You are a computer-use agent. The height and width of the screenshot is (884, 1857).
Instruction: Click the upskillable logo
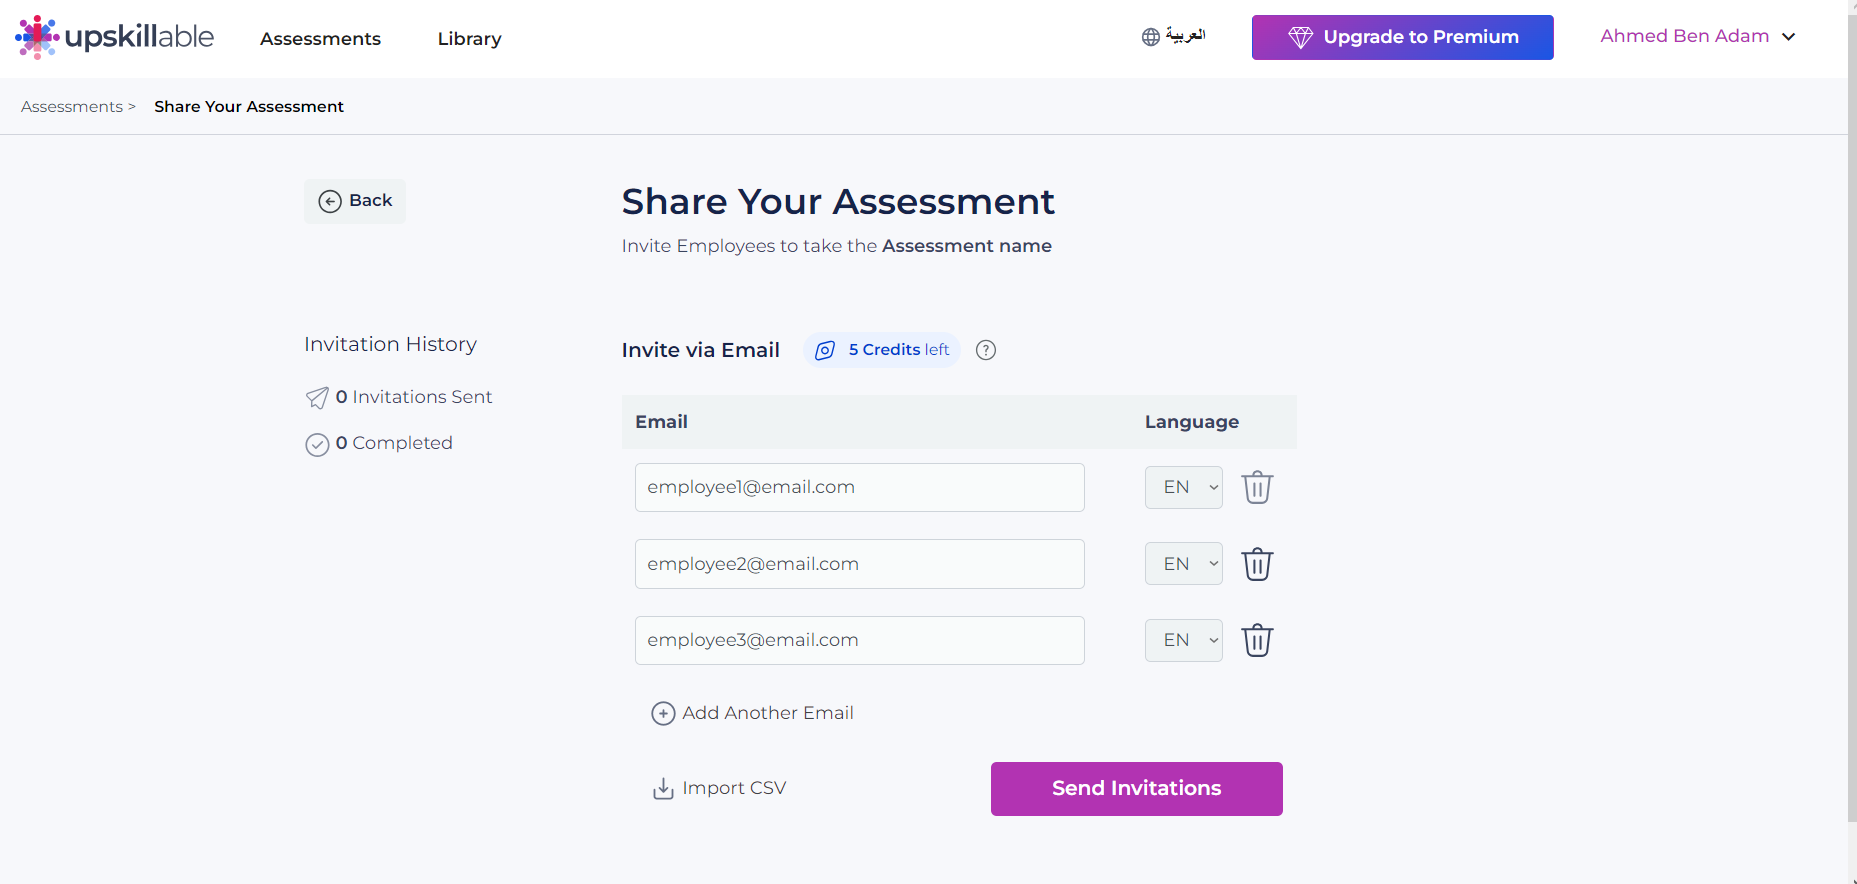[x=115, y=37]
